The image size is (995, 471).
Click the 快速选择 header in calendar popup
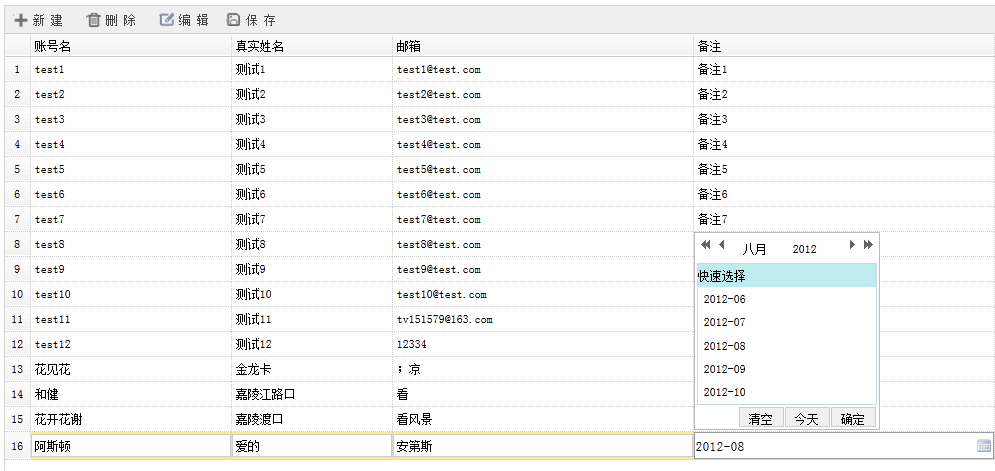coord(787,276)
